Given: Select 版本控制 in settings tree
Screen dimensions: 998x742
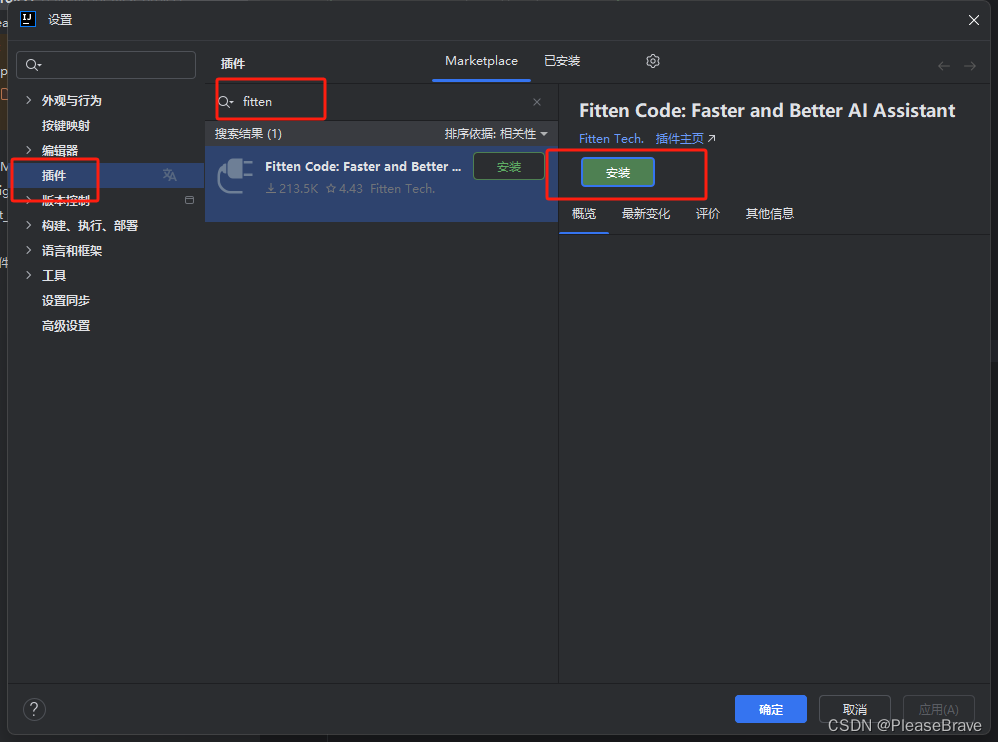Looking at the screenshot, I should coord(66,200).
